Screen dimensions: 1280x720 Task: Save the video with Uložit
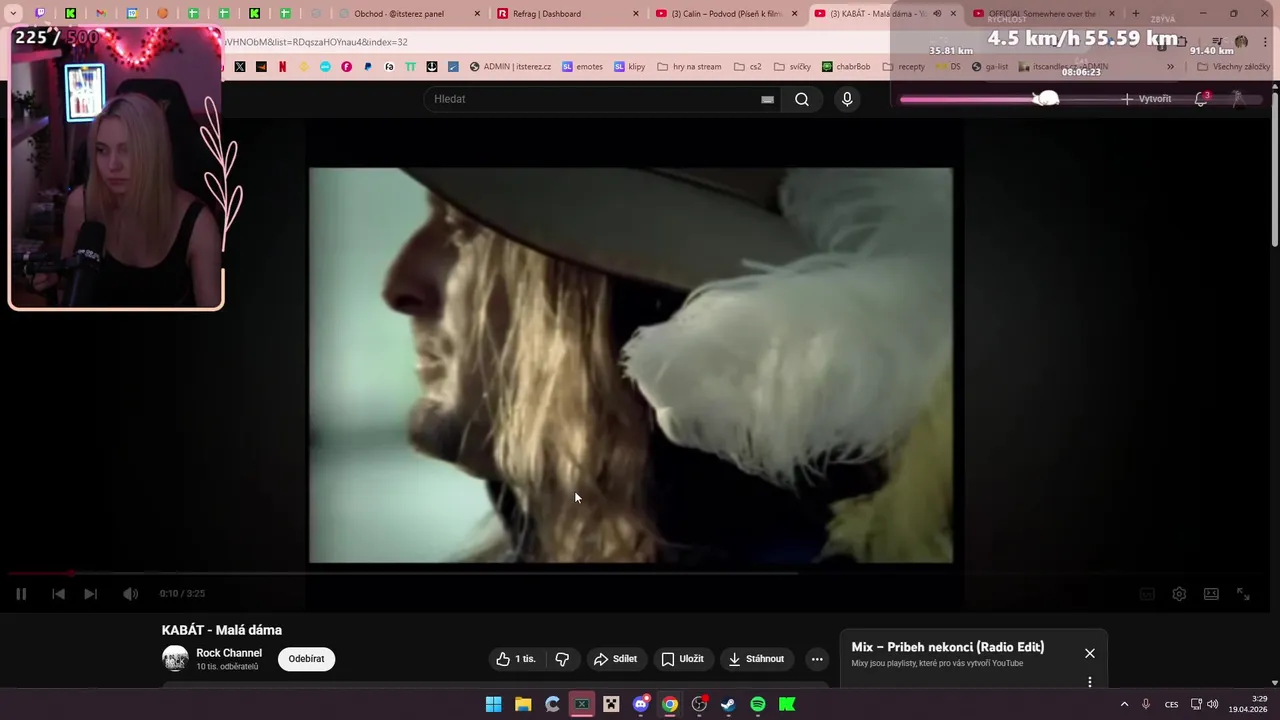tap(682, 659)
